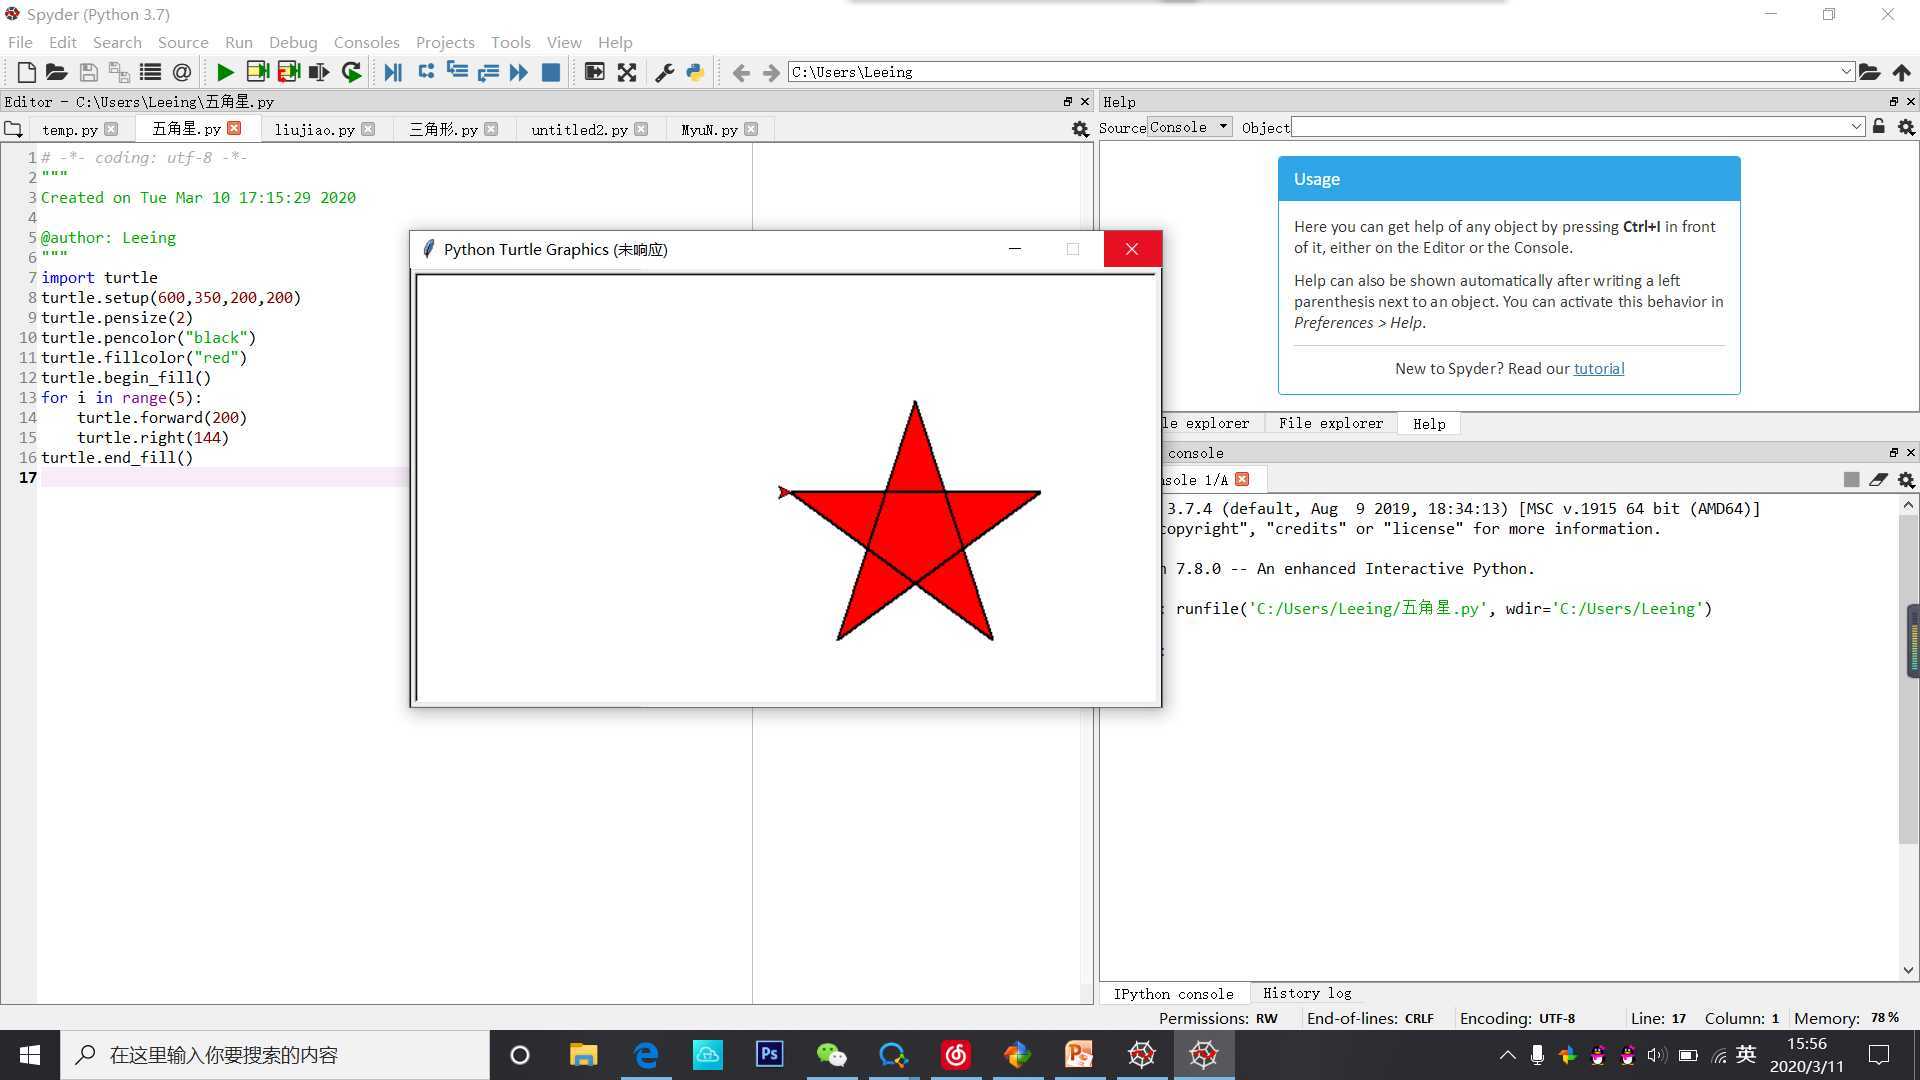Screen dimensions: 1920x1080
Task: Go forward with the right arrow
Action: [x=771, y=72]
